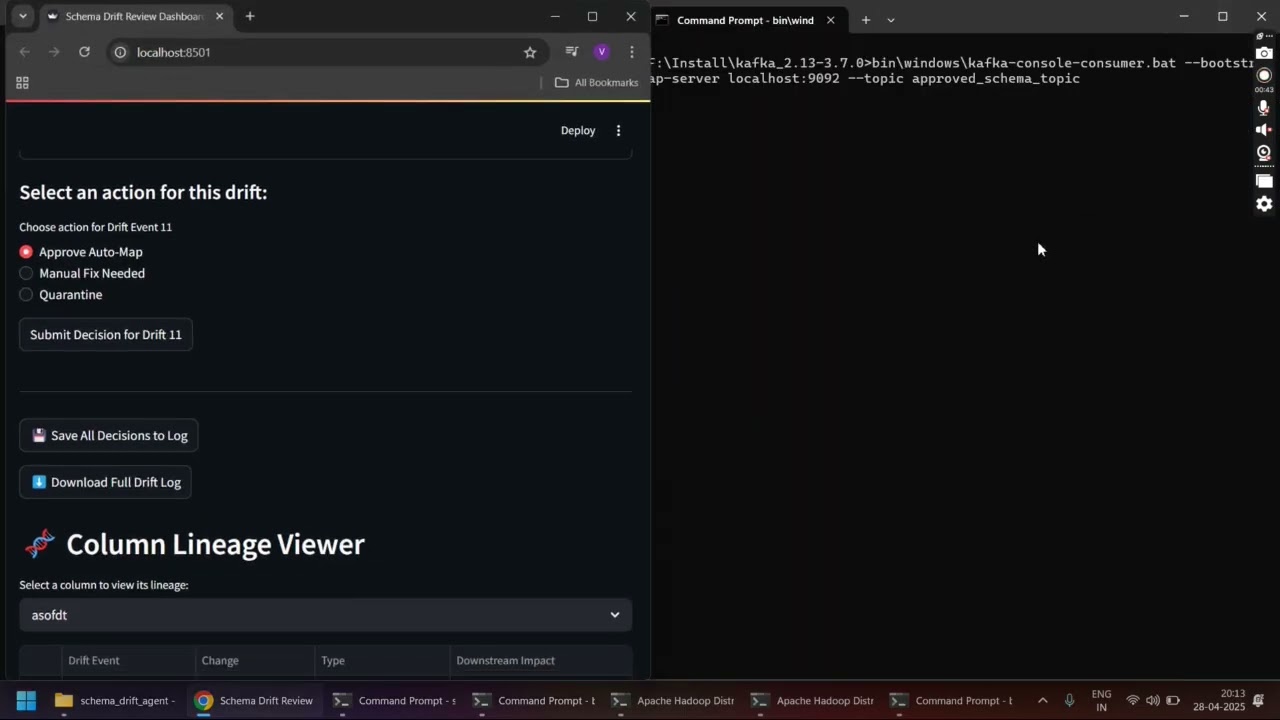Open the Chrome tab search dropdown
1280x720 pixels.
[x=22, y=16]
